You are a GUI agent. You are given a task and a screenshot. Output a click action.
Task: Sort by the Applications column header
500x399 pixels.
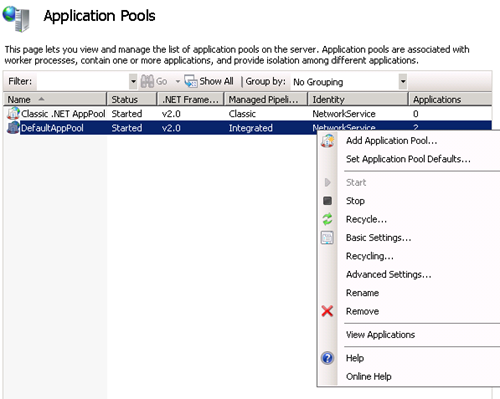click(450, 99)
